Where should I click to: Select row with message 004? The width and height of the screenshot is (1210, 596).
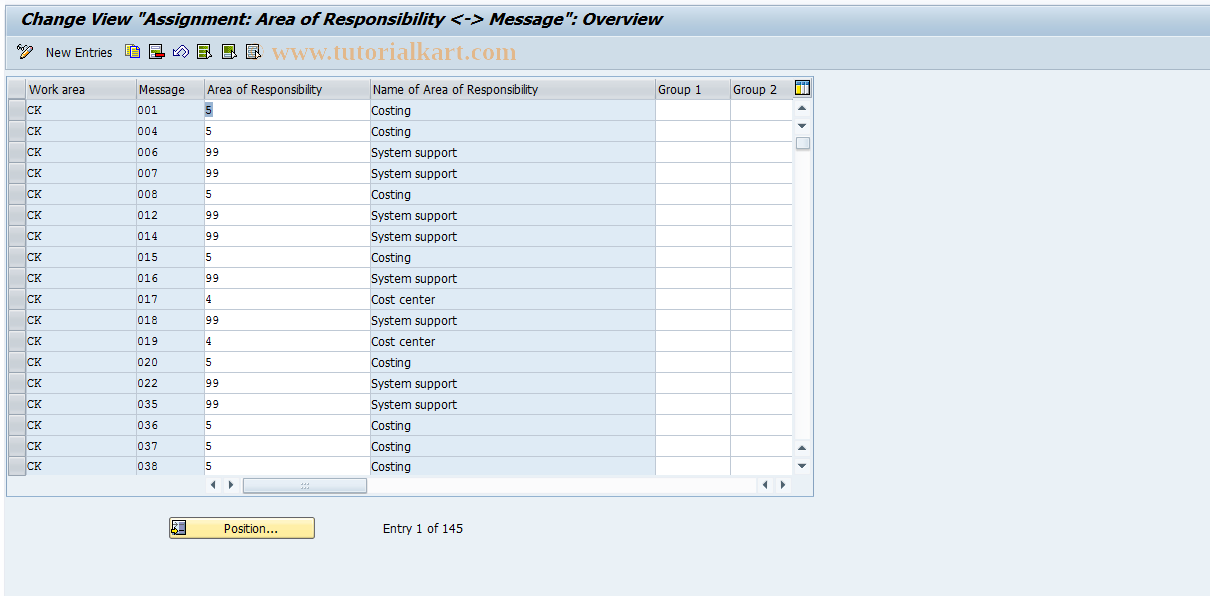tap(17, 131)
